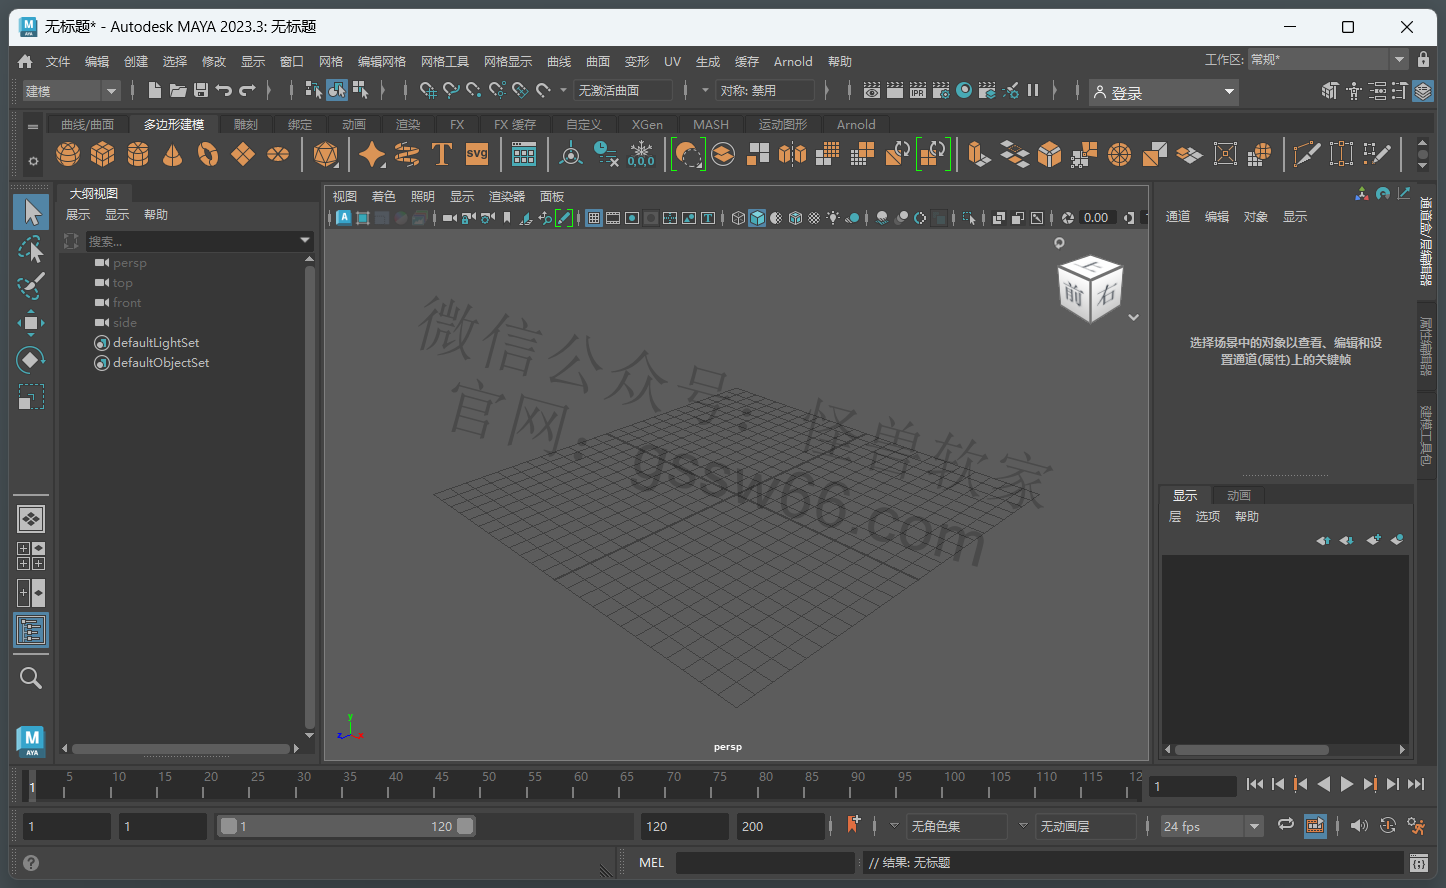Switch to the 雕刻 shelf tab
The height and width of the screenshot is (888, 1446).
245,125
